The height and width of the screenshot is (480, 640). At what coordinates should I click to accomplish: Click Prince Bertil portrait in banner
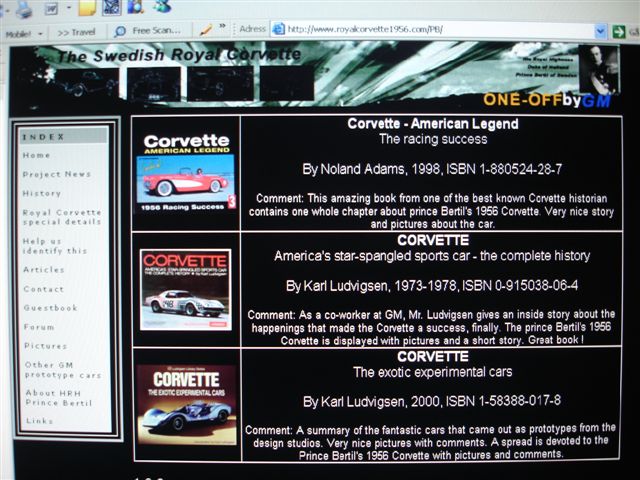(x=598, y=69)
